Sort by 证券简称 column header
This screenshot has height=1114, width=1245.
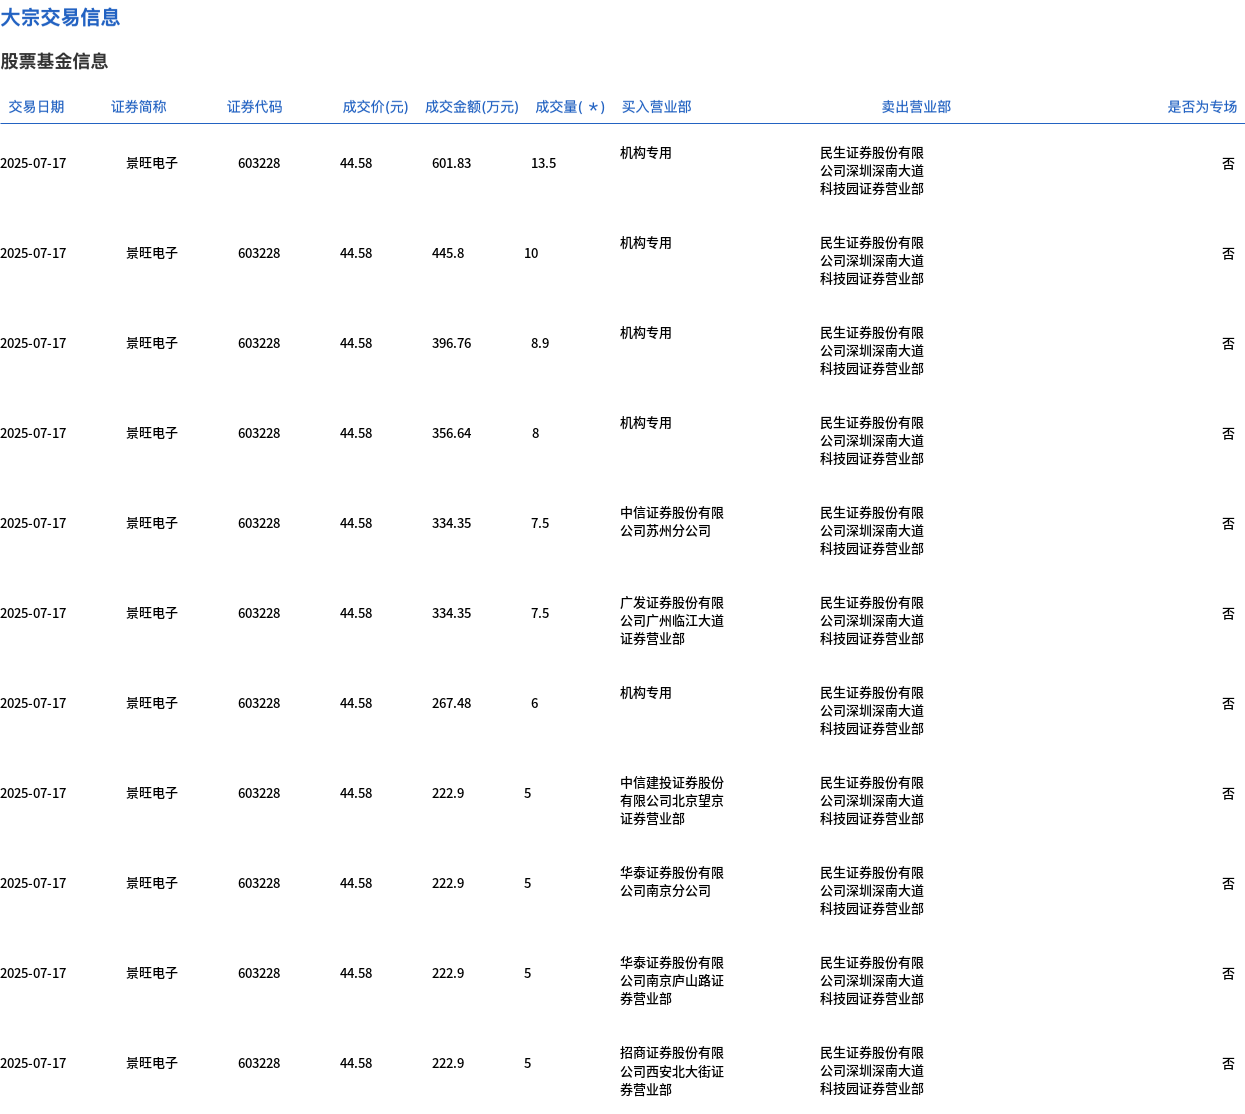point(139,107)
